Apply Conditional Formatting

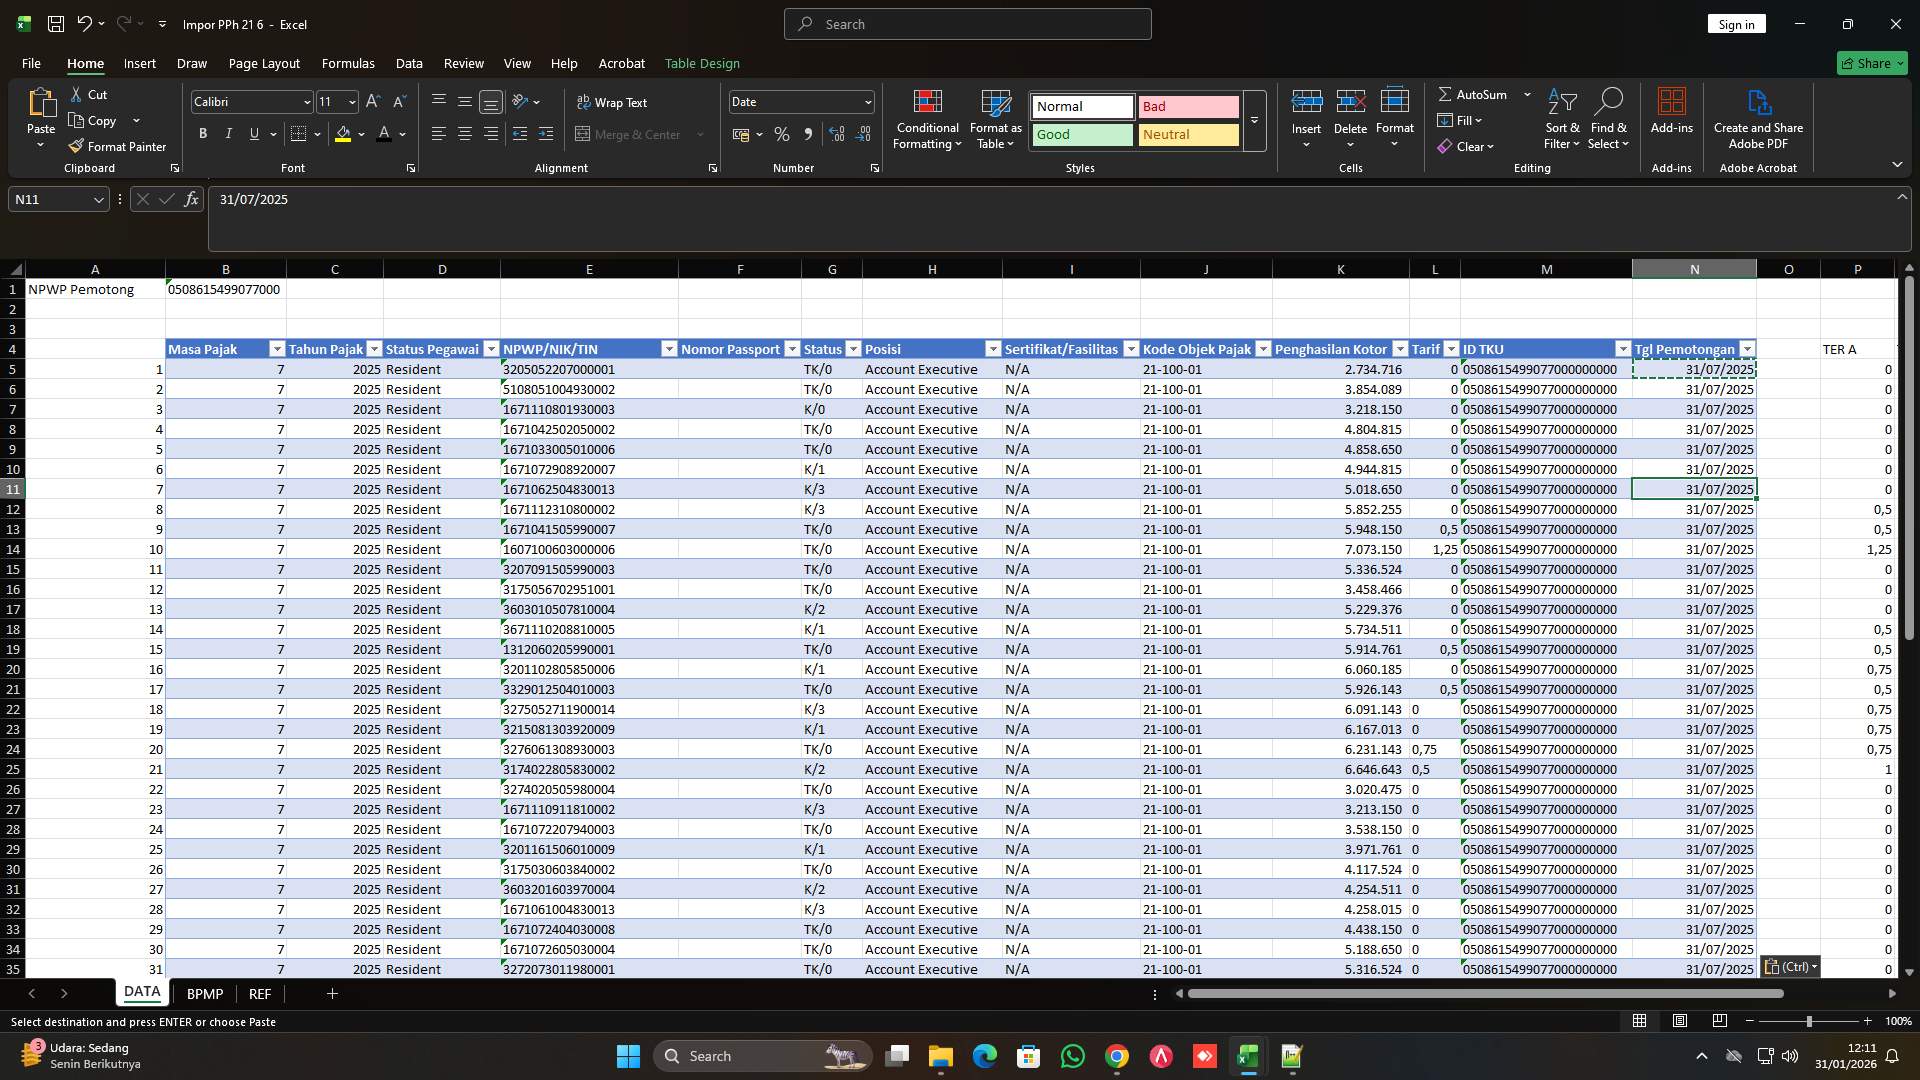click(927, 120)
